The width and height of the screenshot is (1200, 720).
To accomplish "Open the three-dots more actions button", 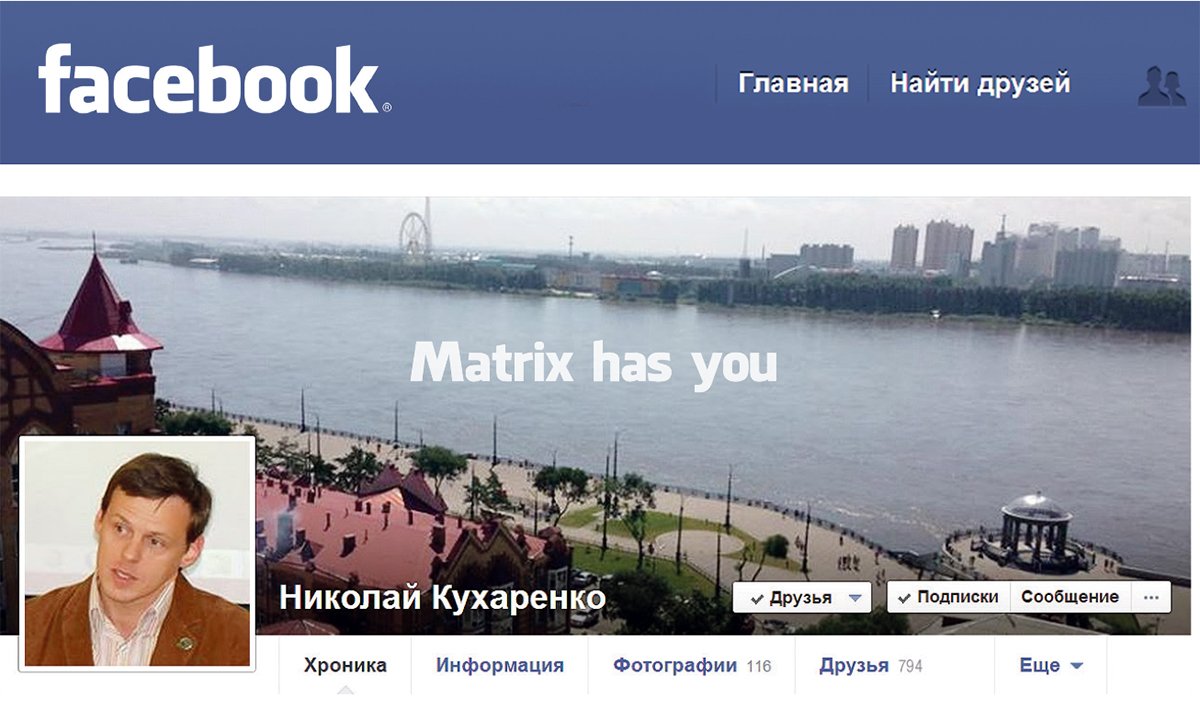I will (x=1151, y=597).
